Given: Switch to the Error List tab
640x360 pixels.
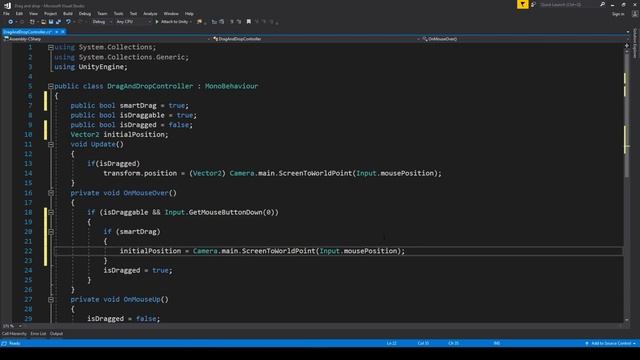Looking at the screenshot, I should point(38,334).
